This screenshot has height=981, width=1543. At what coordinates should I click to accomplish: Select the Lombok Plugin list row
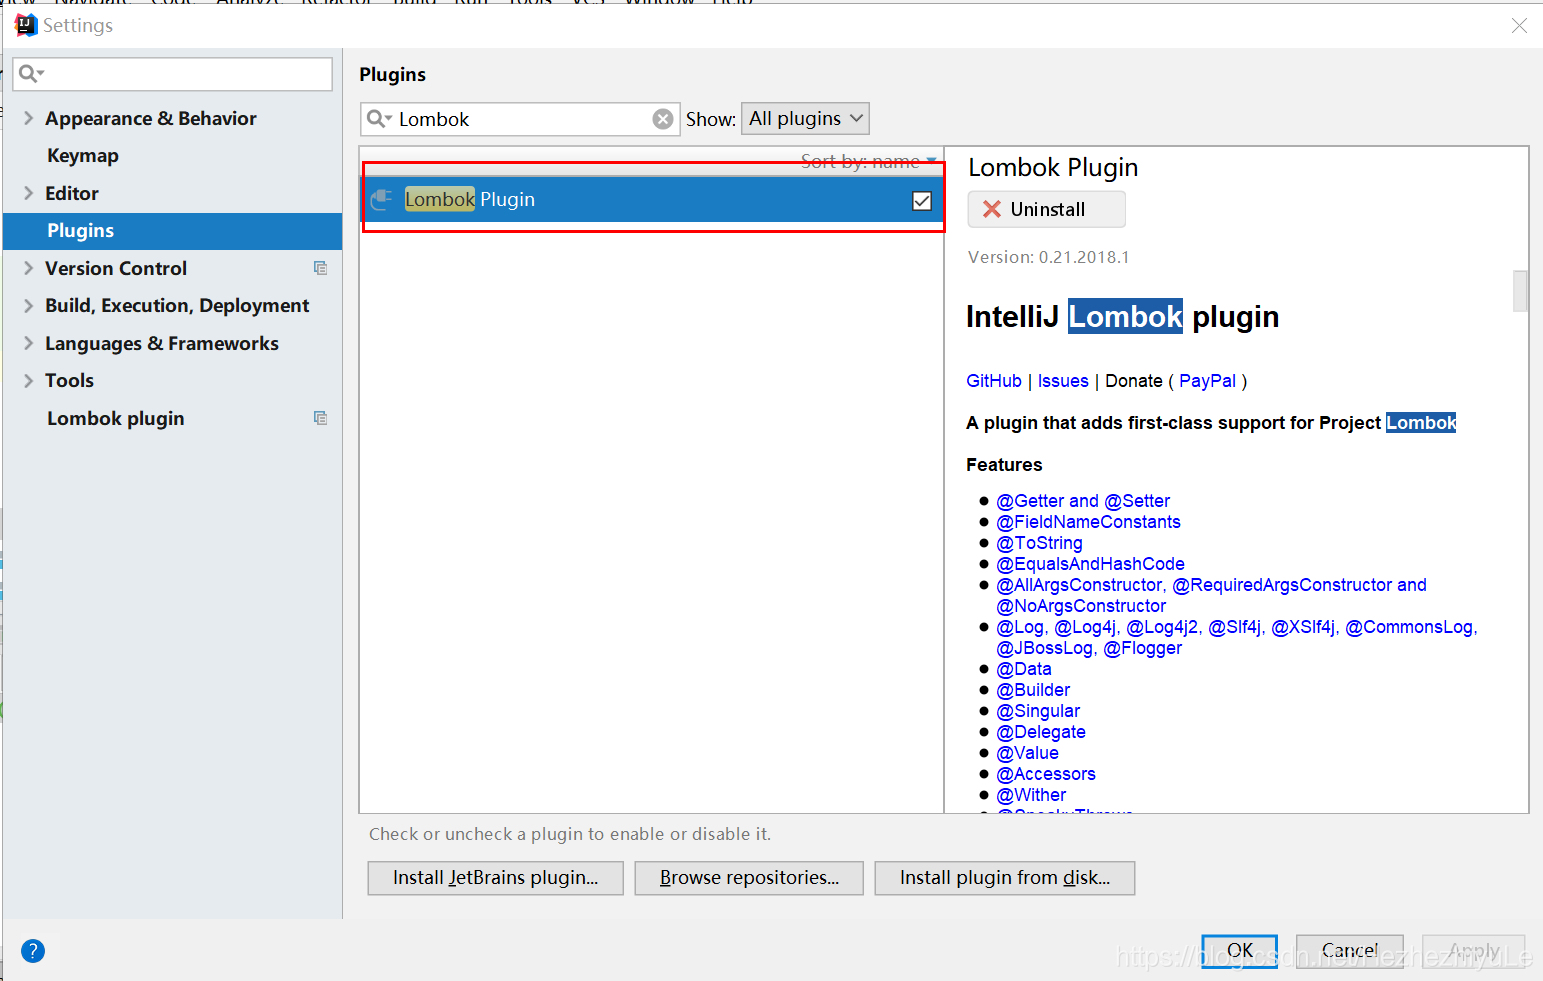(x=652, y=199)
